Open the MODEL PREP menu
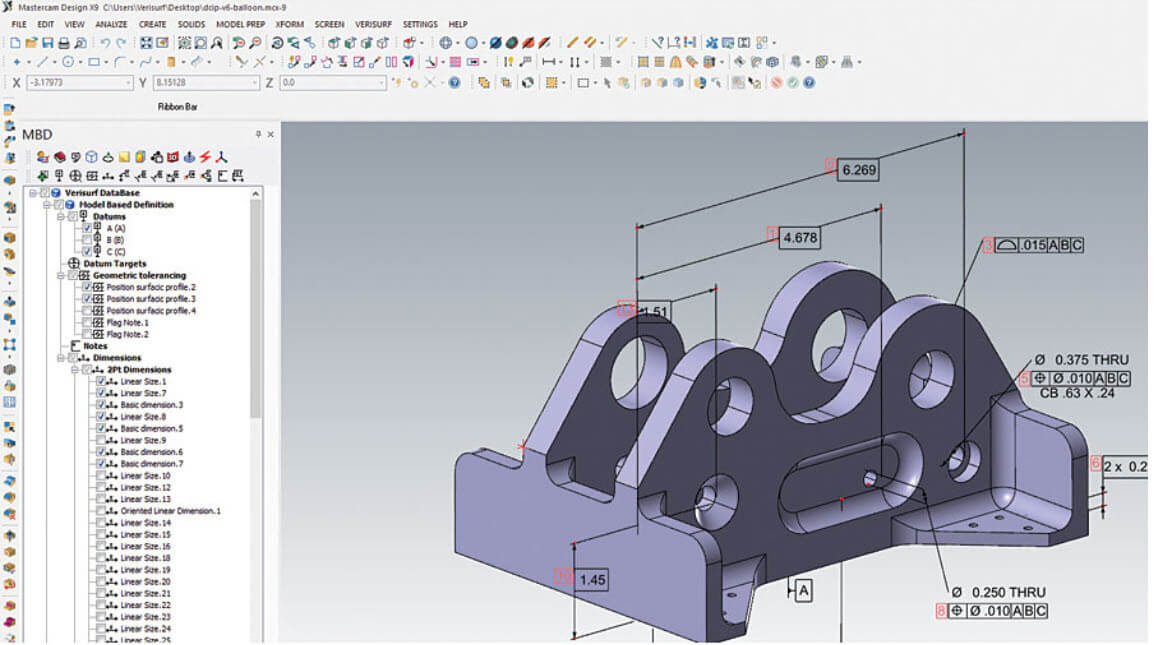1154x645 pixels. click(x=240, y=24)
